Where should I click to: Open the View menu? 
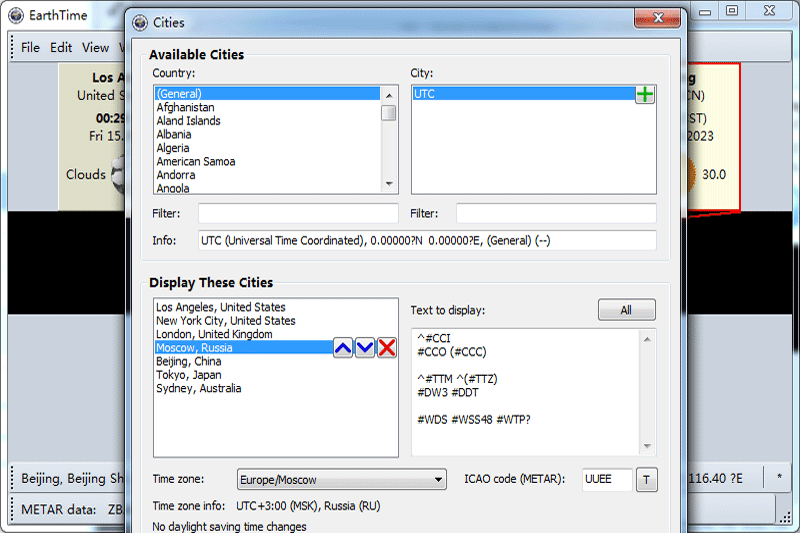pyautogui.click(x=95, y=47)
